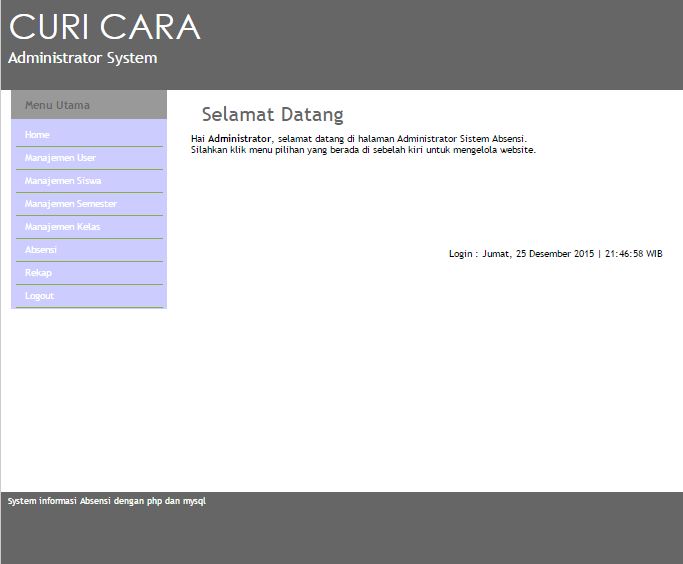Log out using the Logout link

[x=39, y=296]
